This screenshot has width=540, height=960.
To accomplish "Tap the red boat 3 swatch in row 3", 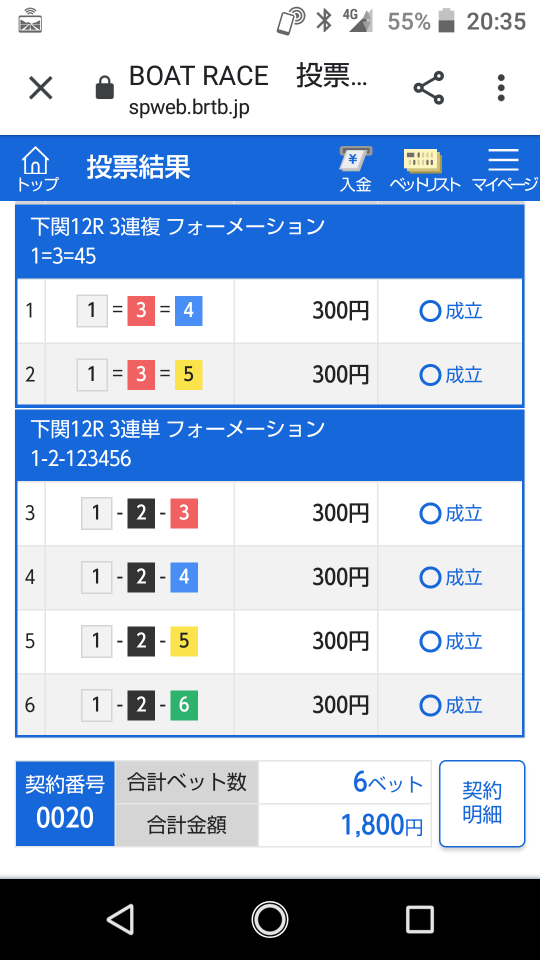I will (184, 513).
